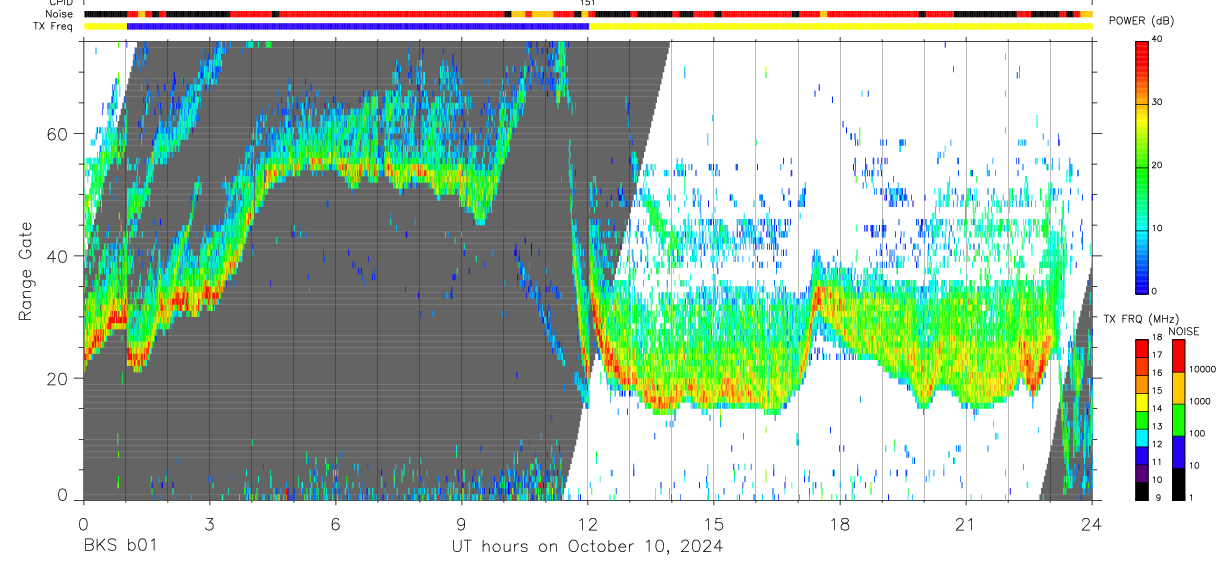Click the 15 tick on the UT hours axis

click(714, 524)
